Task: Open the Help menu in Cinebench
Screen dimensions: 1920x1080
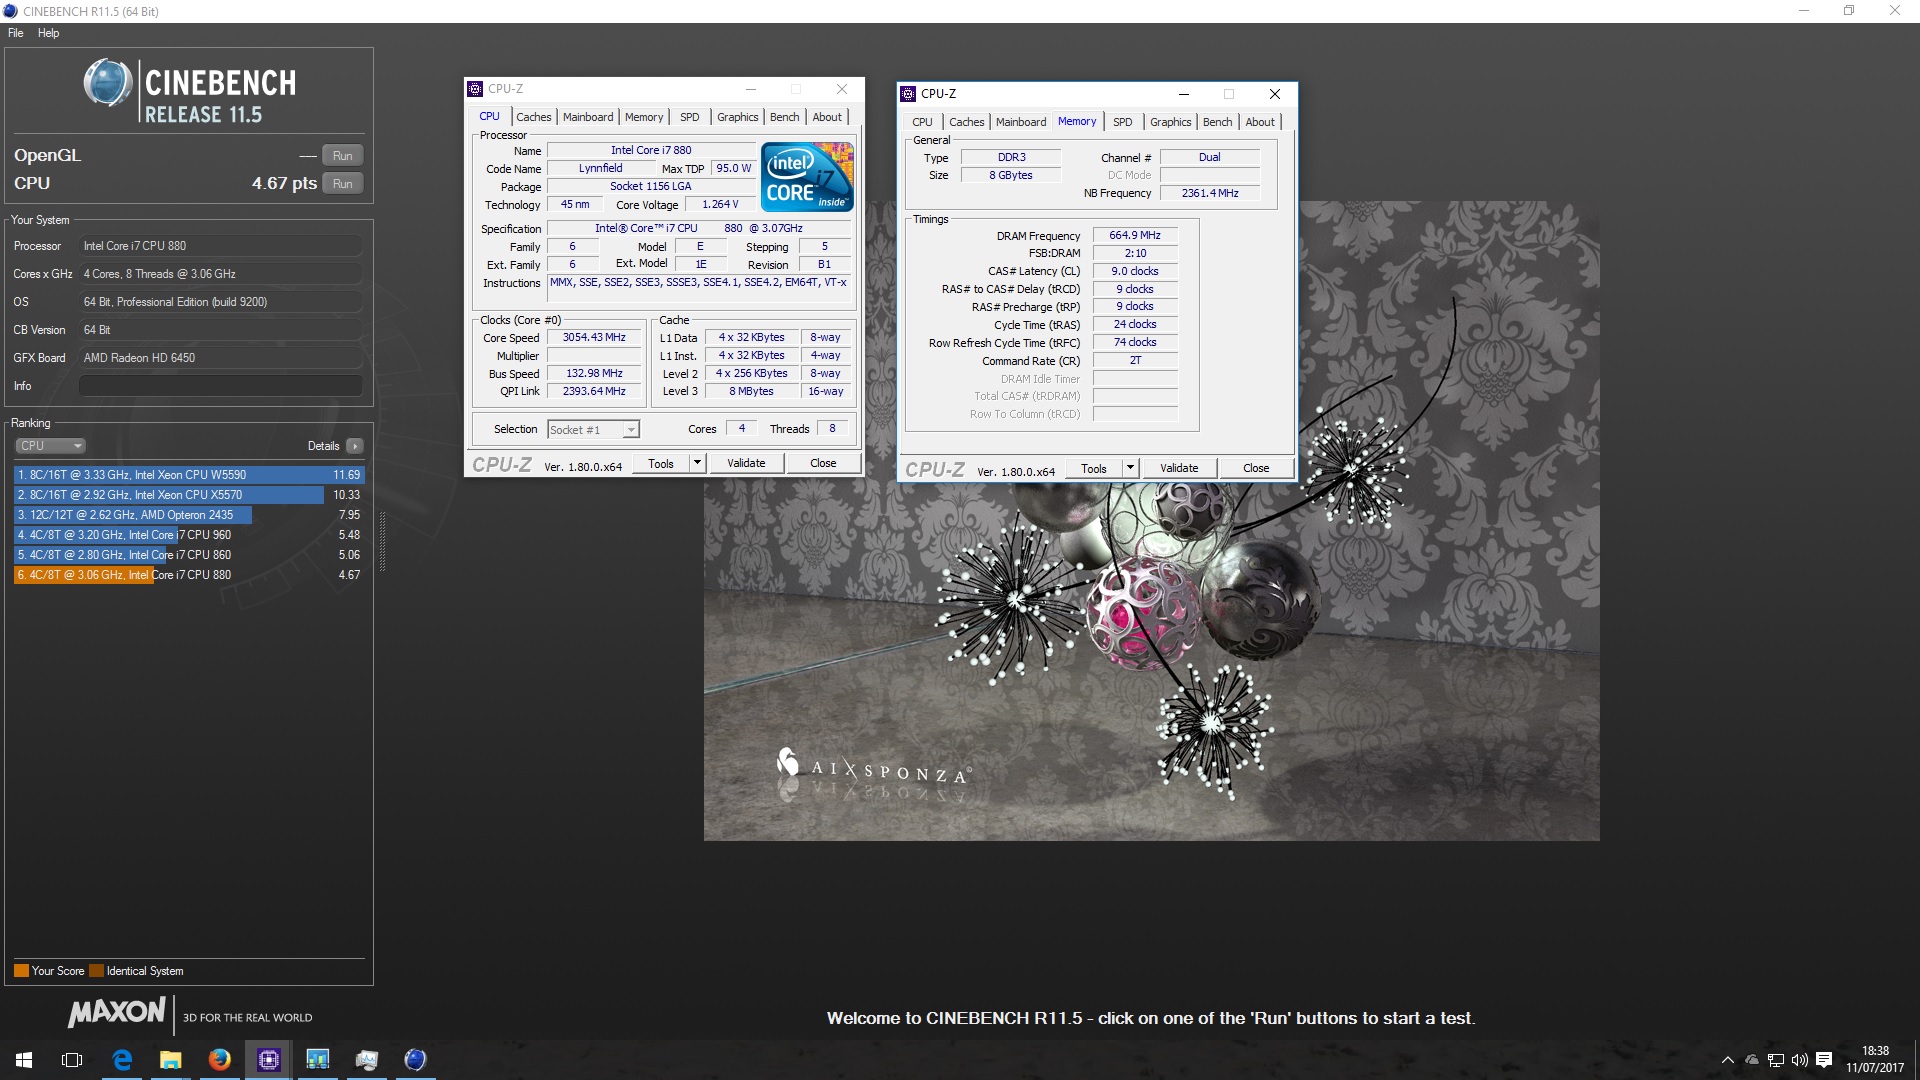Action: [49, 33]
